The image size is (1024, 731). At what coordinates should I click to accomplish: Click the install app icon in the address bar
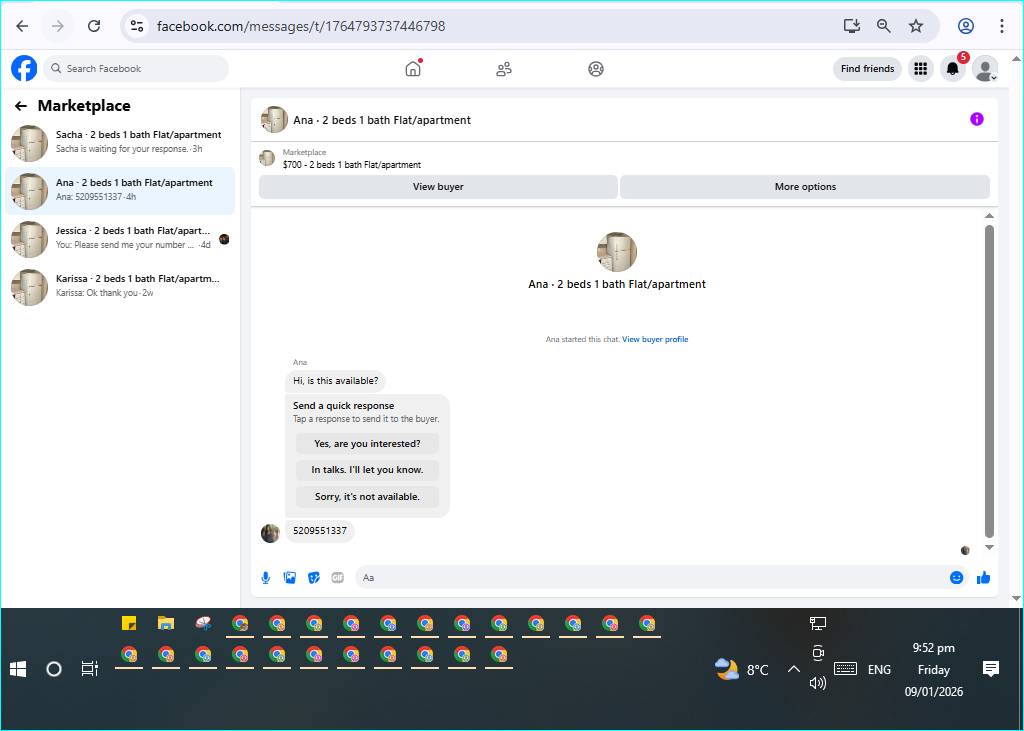[852, 26]
